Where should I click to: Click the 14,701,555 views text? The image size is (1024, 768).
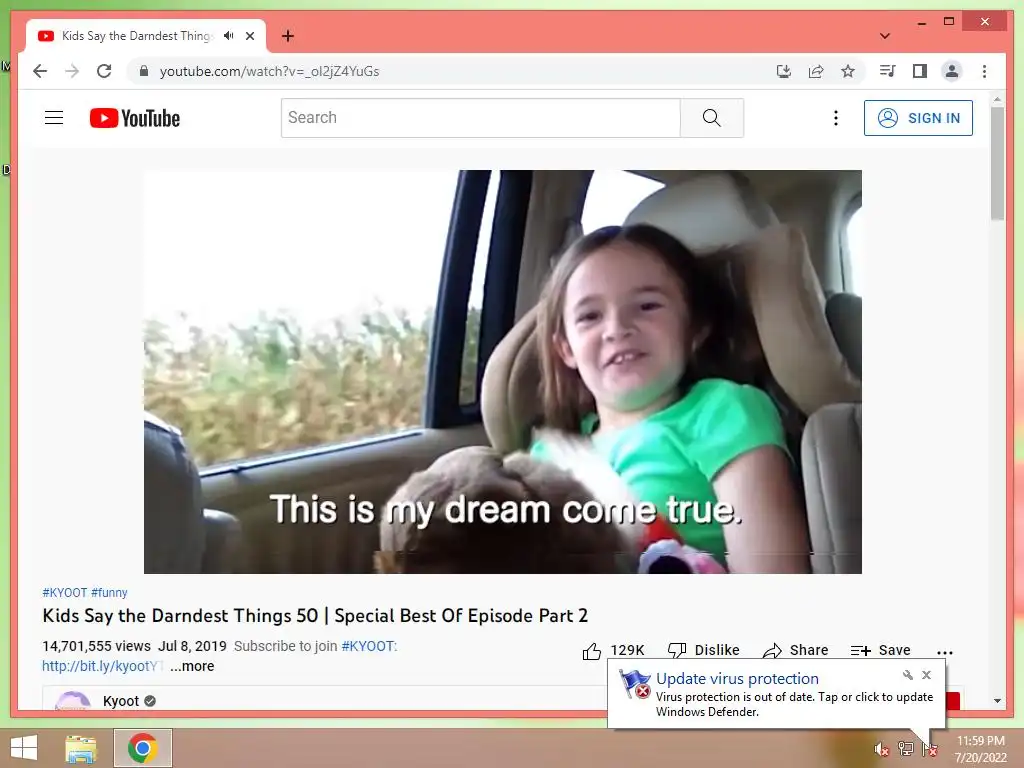point(97,646)
